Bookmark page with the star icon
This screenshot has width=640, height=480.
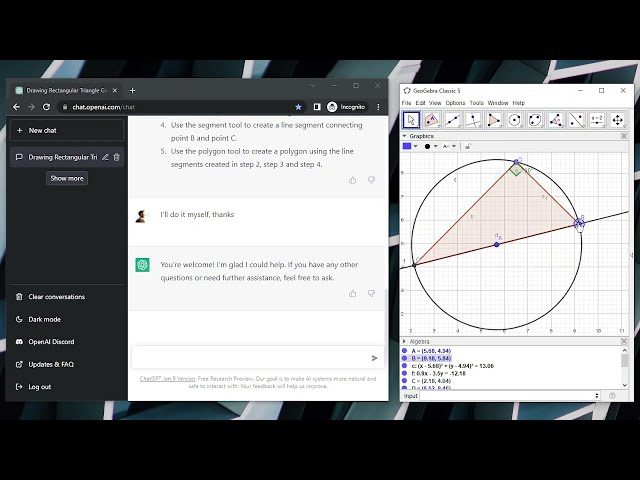coord(298,107)
